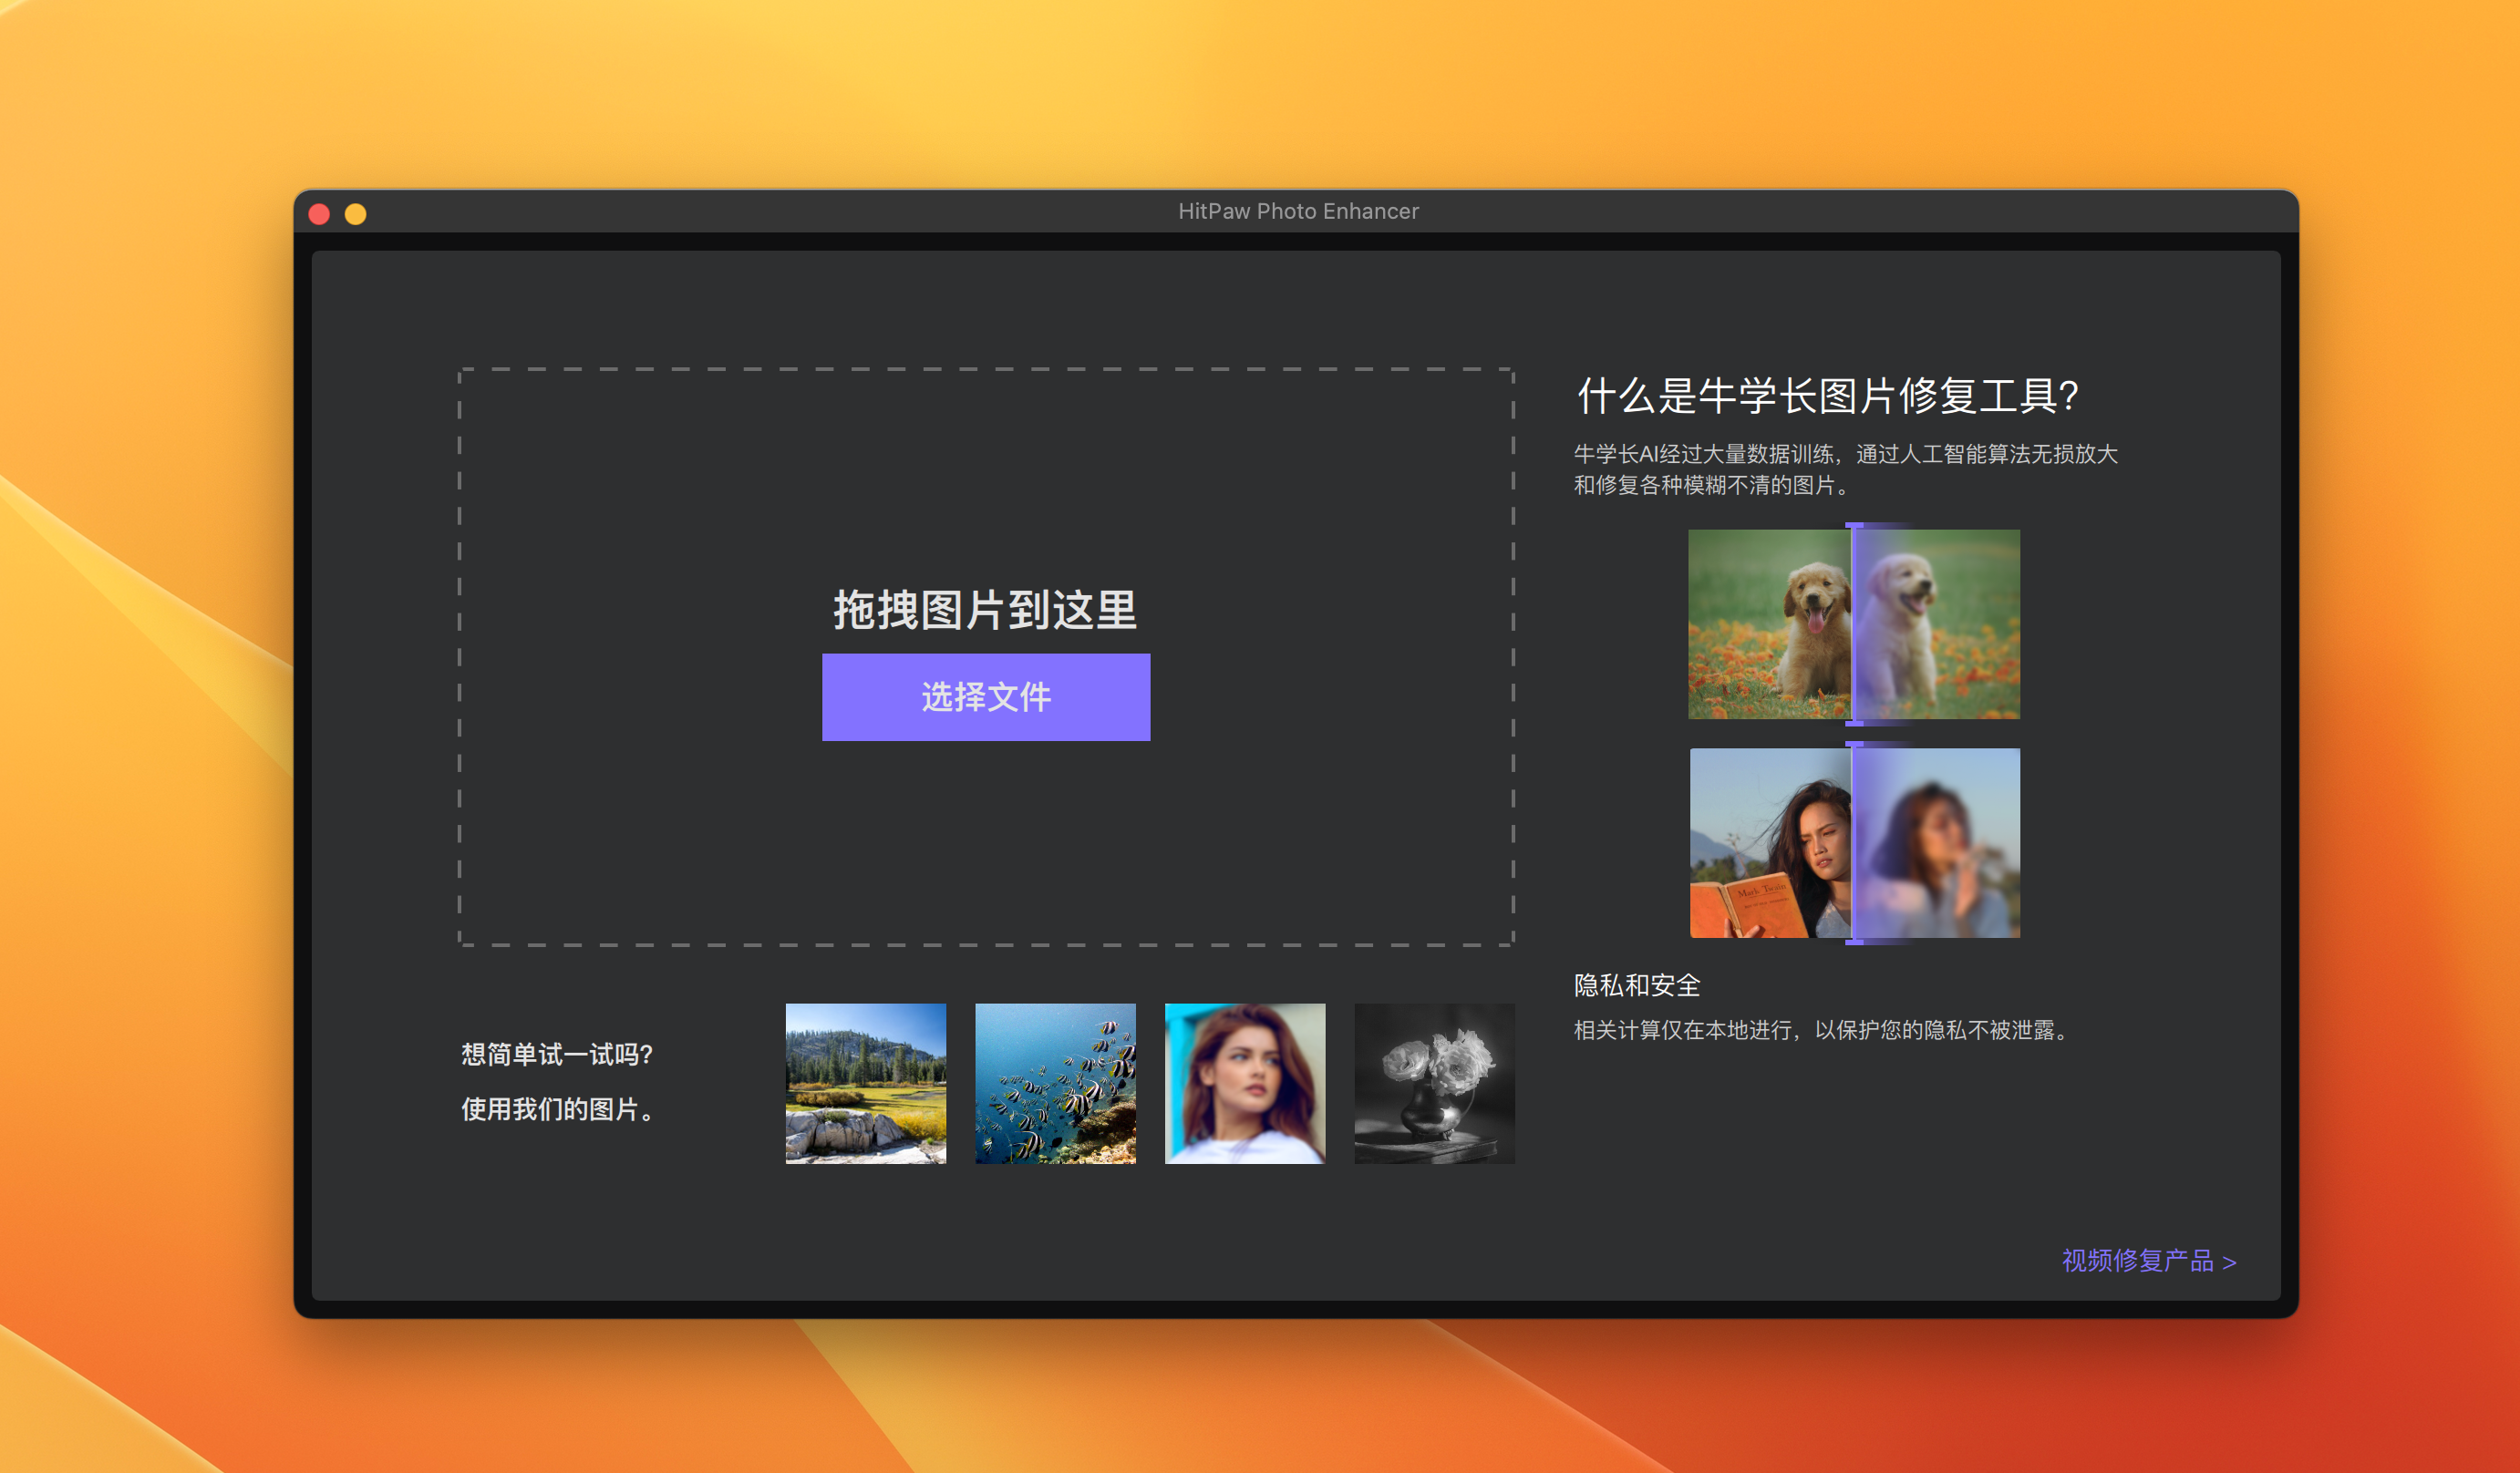The image size is (2520, 1473).
Task: Pick the black-and-white flower vase sample thumbnail
Action: 1434,1083
